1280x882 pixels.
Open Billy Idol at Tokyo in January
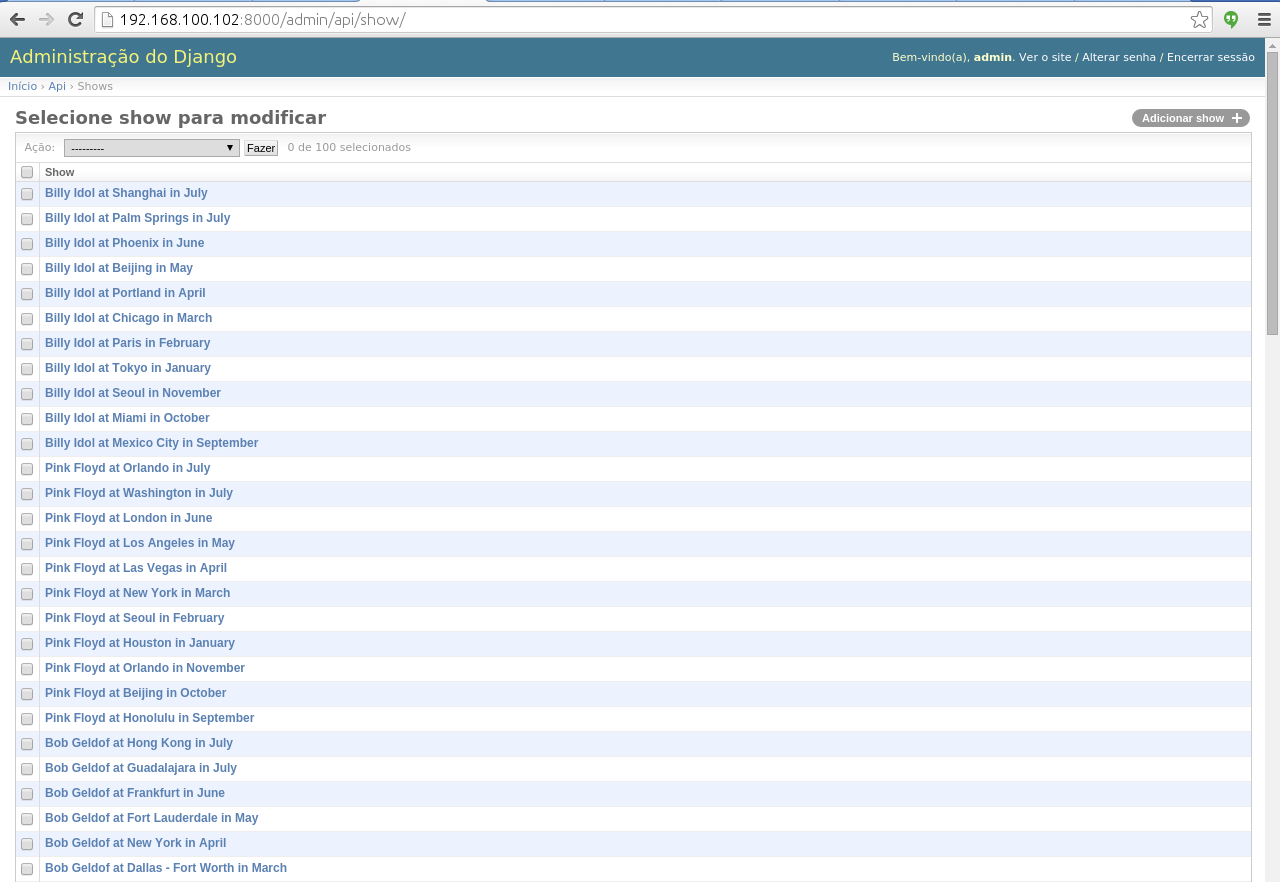click(128, 368)
